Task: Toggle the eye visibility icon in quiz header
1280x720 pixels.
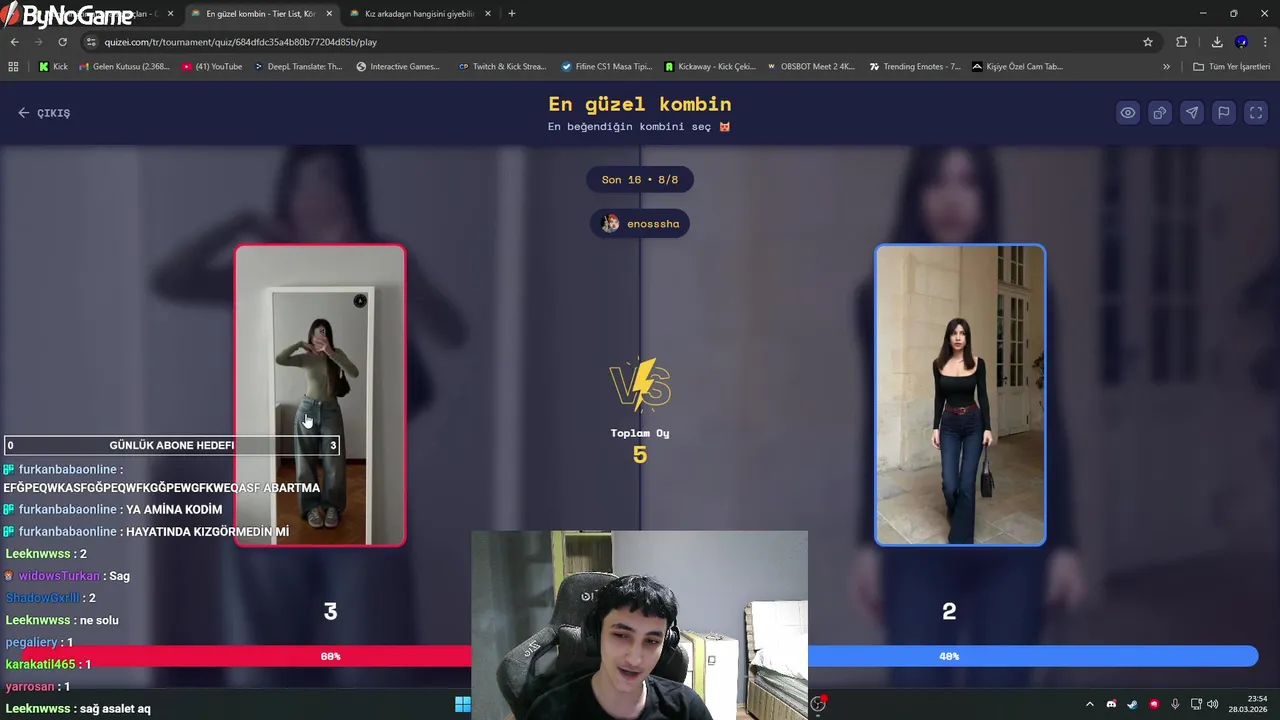Action: click(x=1128, y=113)
